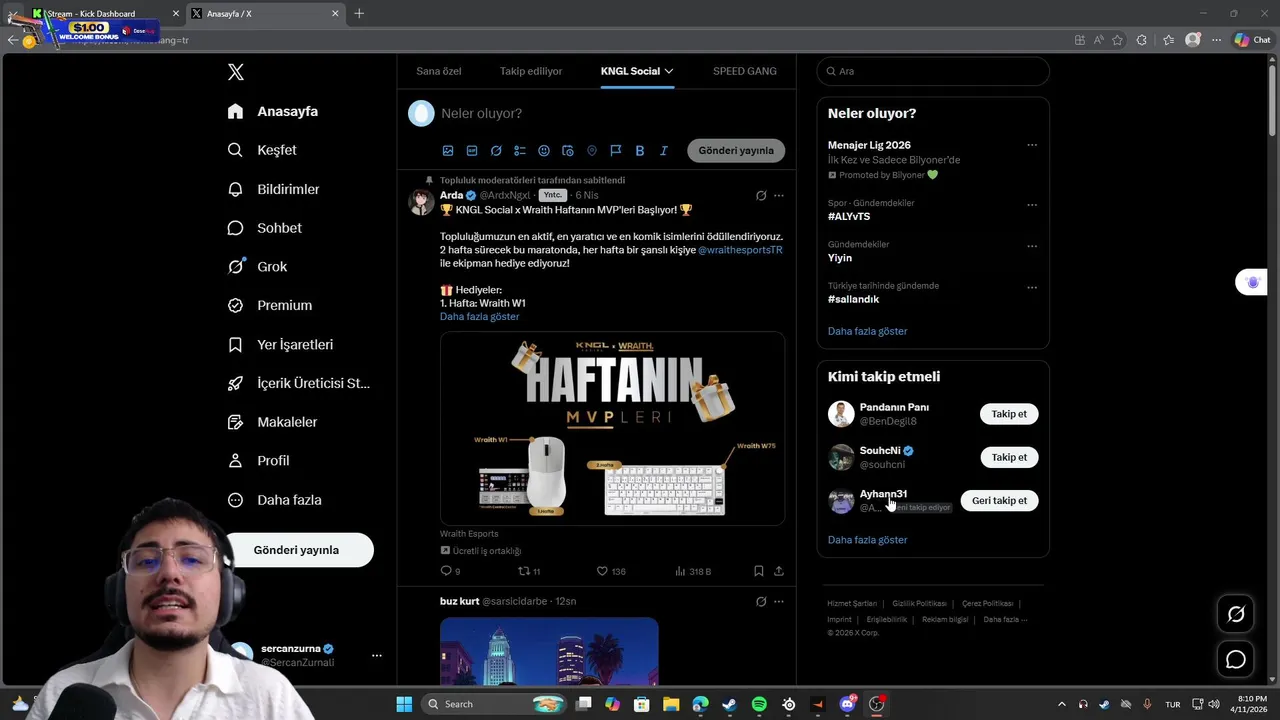Add a poll from composer toolbar

click(x=520, y=151)
